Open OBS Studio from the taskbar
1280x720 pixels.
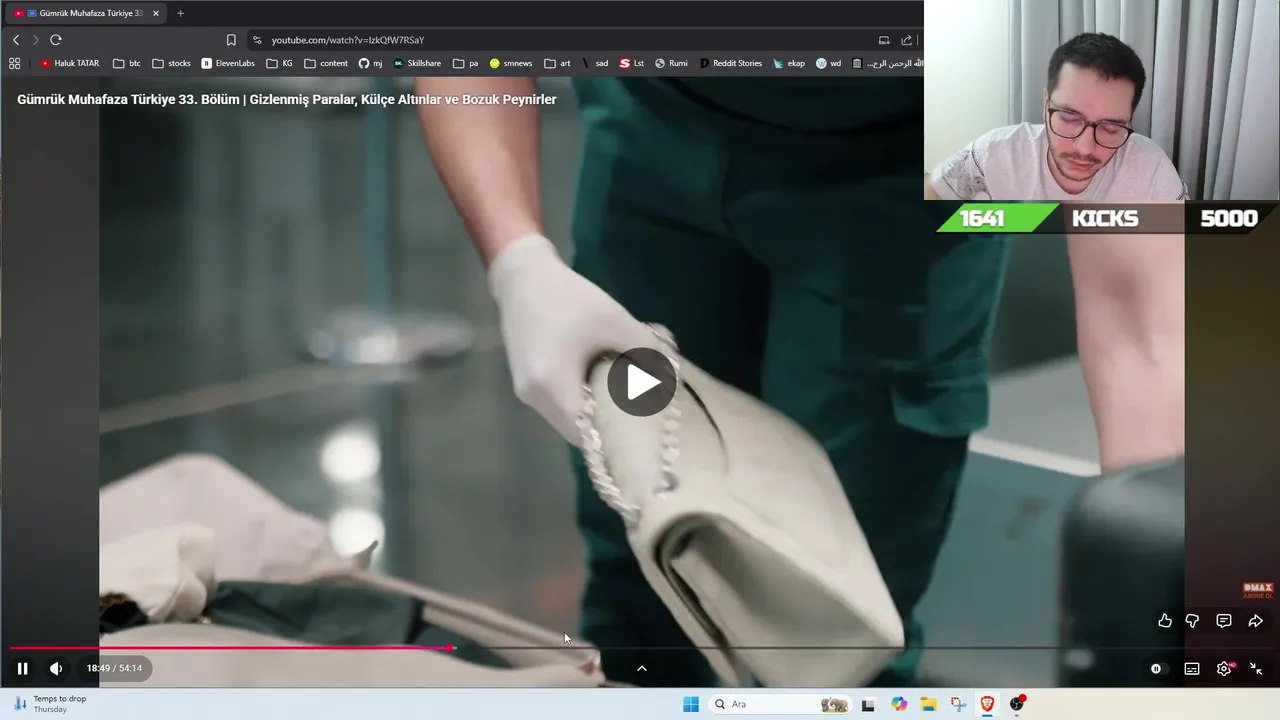click(x=1017, y=704)
